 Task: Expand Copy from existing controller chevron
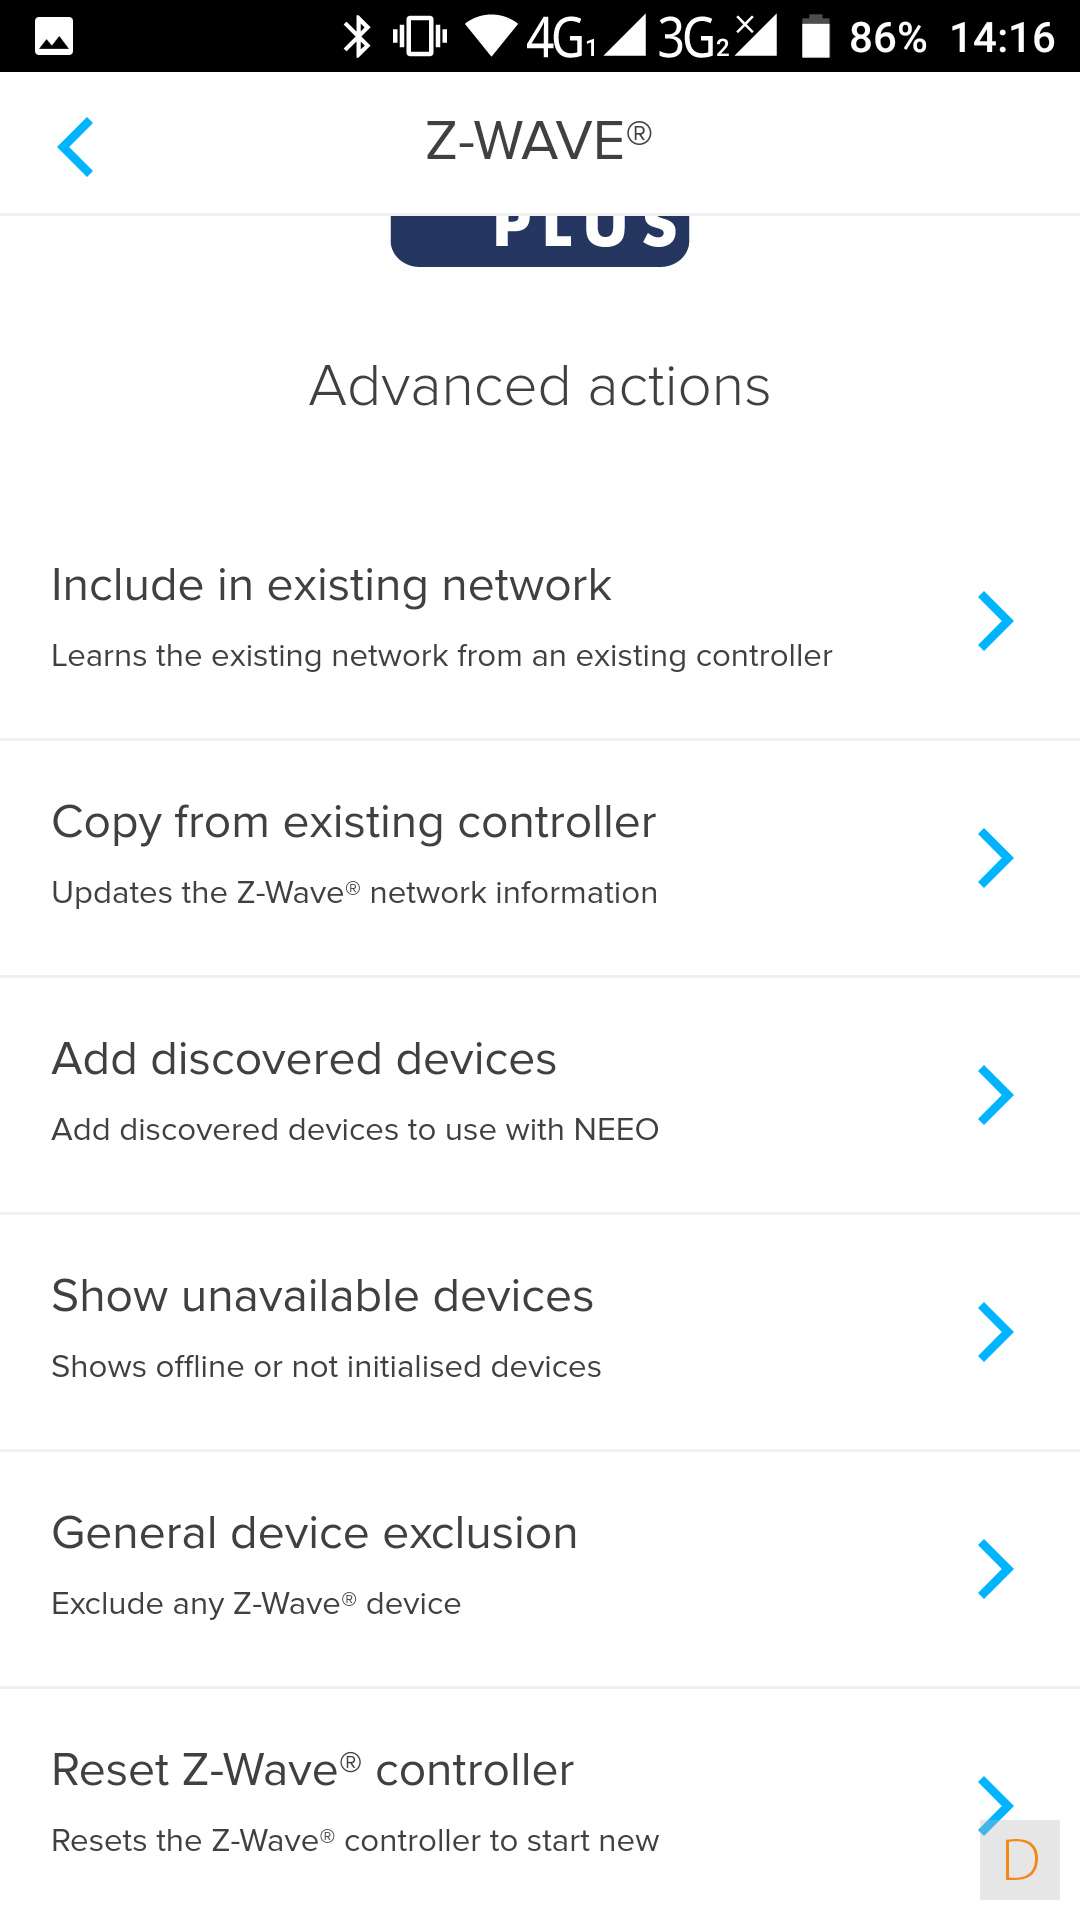[995, 858]
